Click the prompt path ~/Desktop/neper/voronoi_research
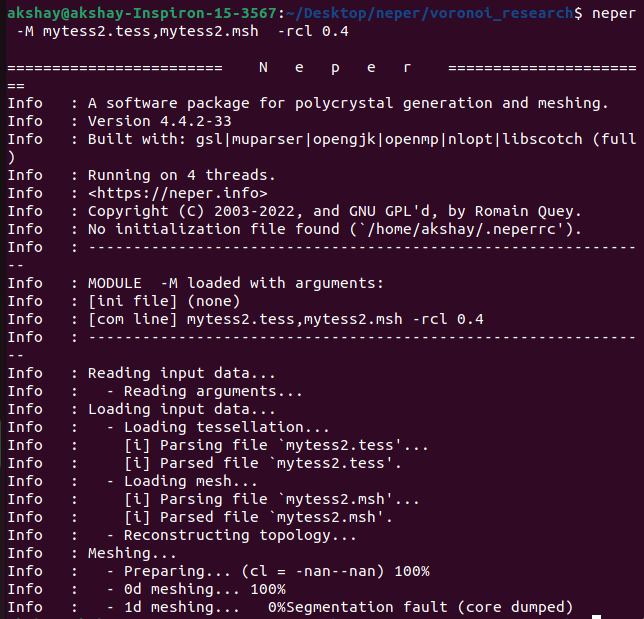The height and width of the screenshot is (619, 644). click(430, 13)
